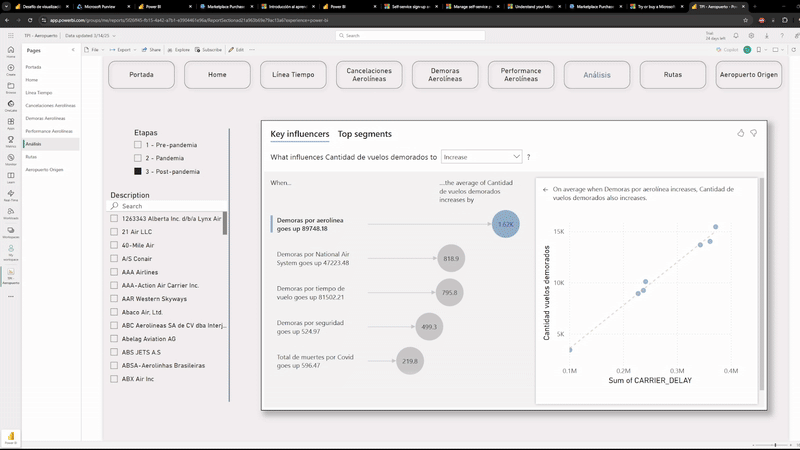The image size is (800, 450).
Task: Click the thumbs down icon on visual
Action: tap(754, 133)
